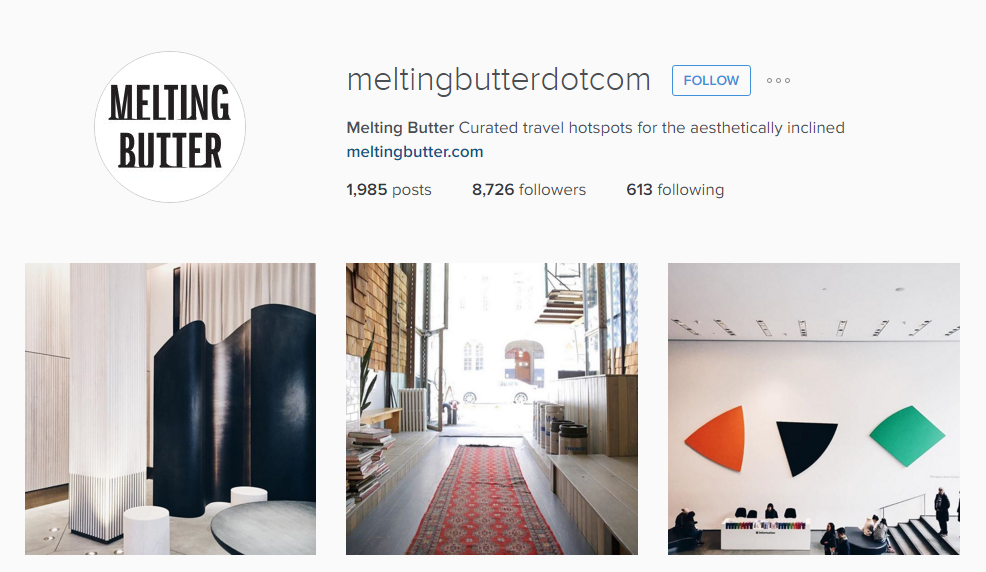Open the museum colored shapes photo

pyautogui.click(x=814, y=409)
